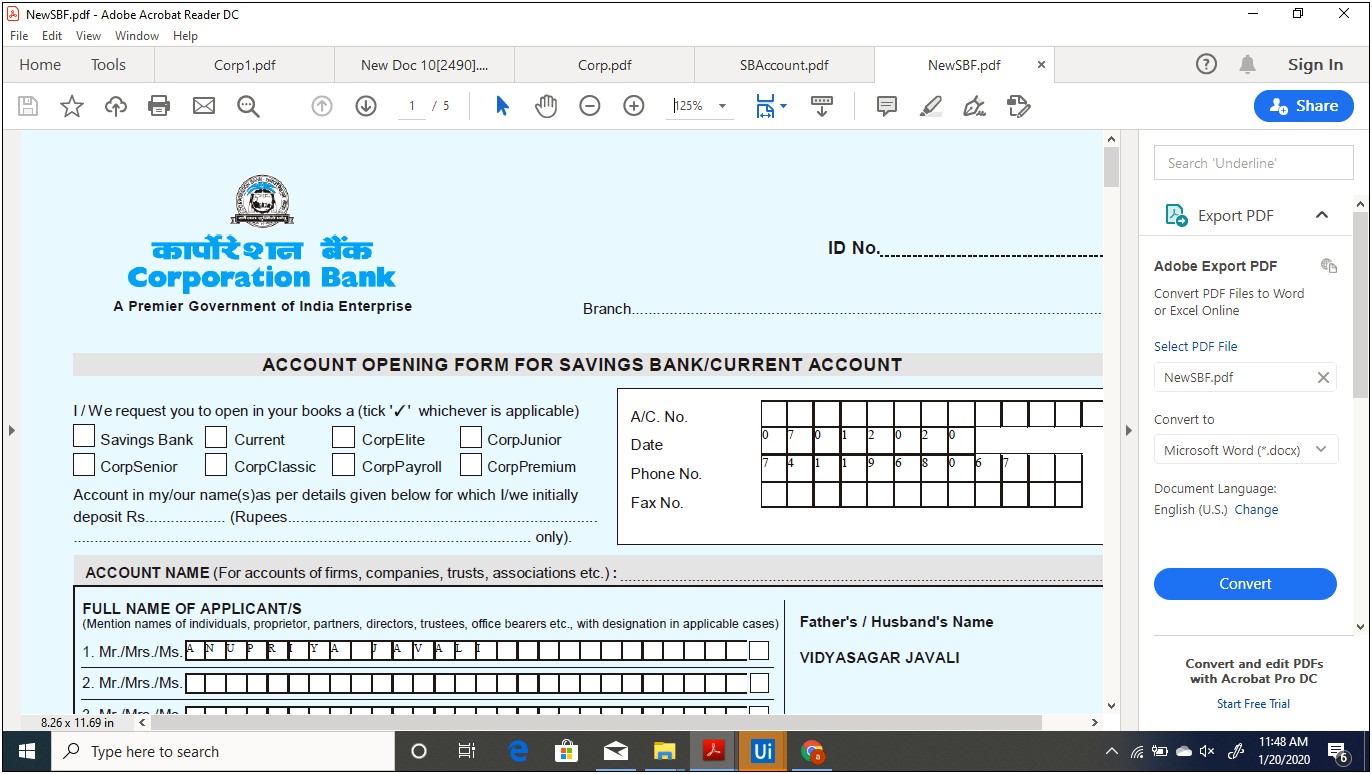Tick the box after applicant 1 name
This screenshot has width=1372, height=774.
click(x=759, y=651)
